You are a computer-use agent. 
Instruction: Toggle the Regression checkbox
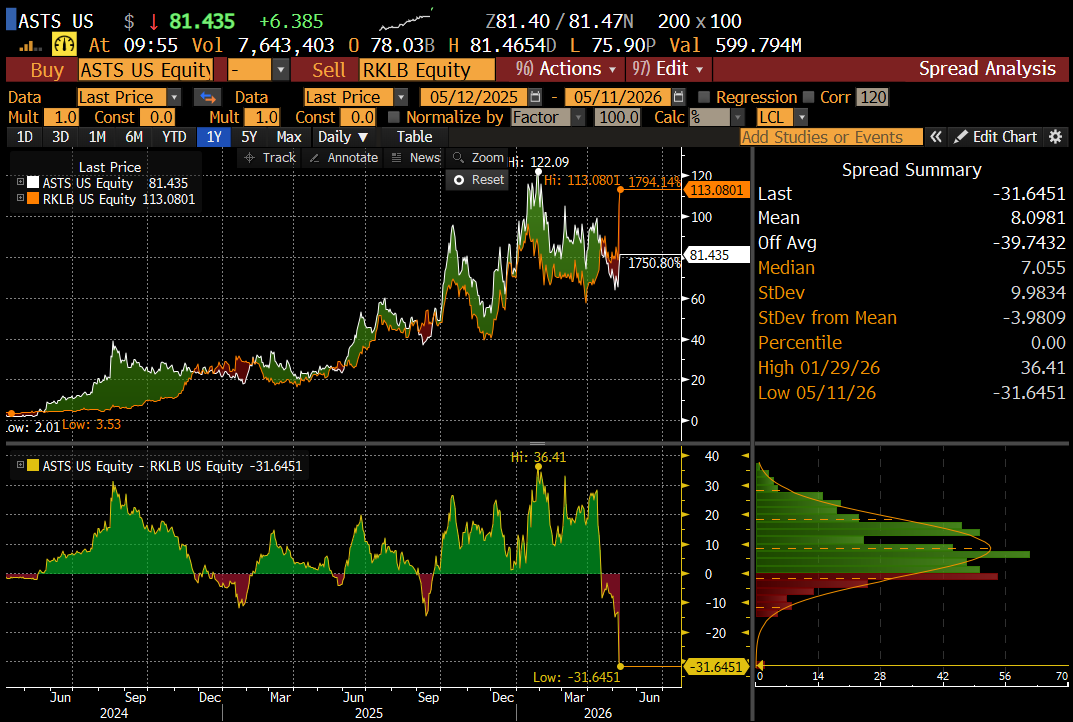[x=703, y=97]
